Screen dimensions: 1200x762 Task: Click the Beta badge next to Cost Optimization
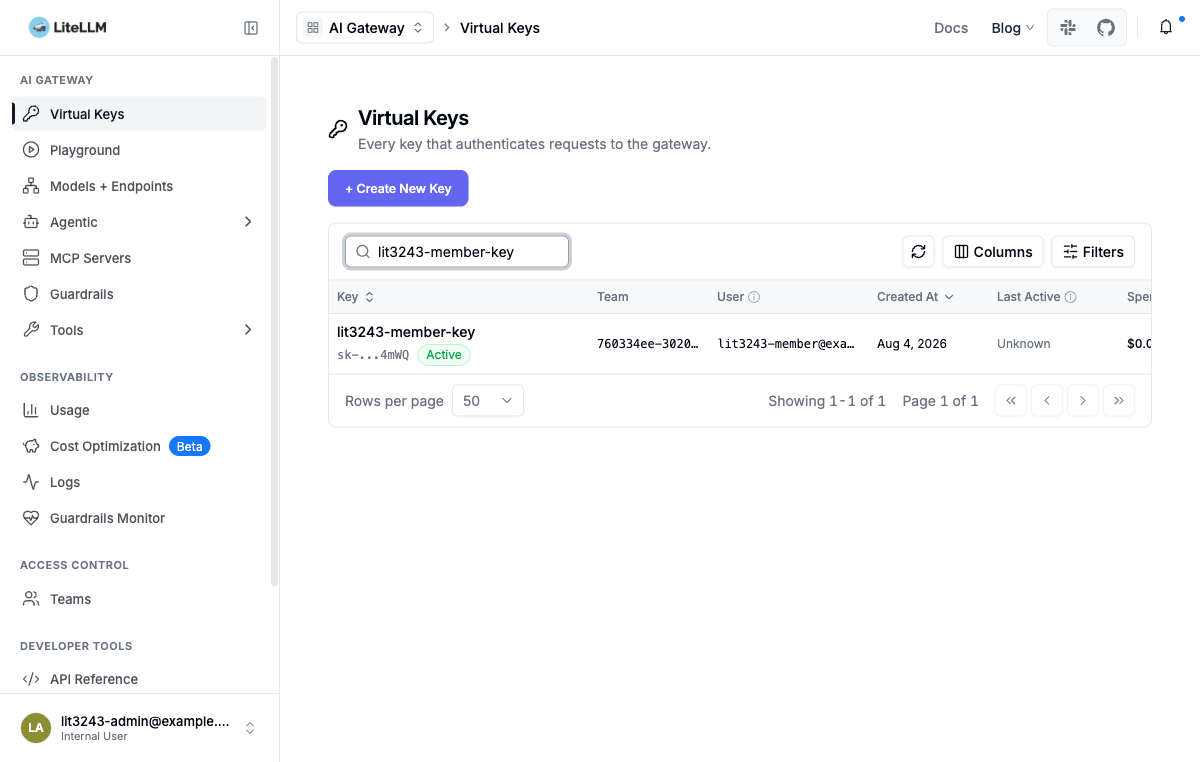190,446
